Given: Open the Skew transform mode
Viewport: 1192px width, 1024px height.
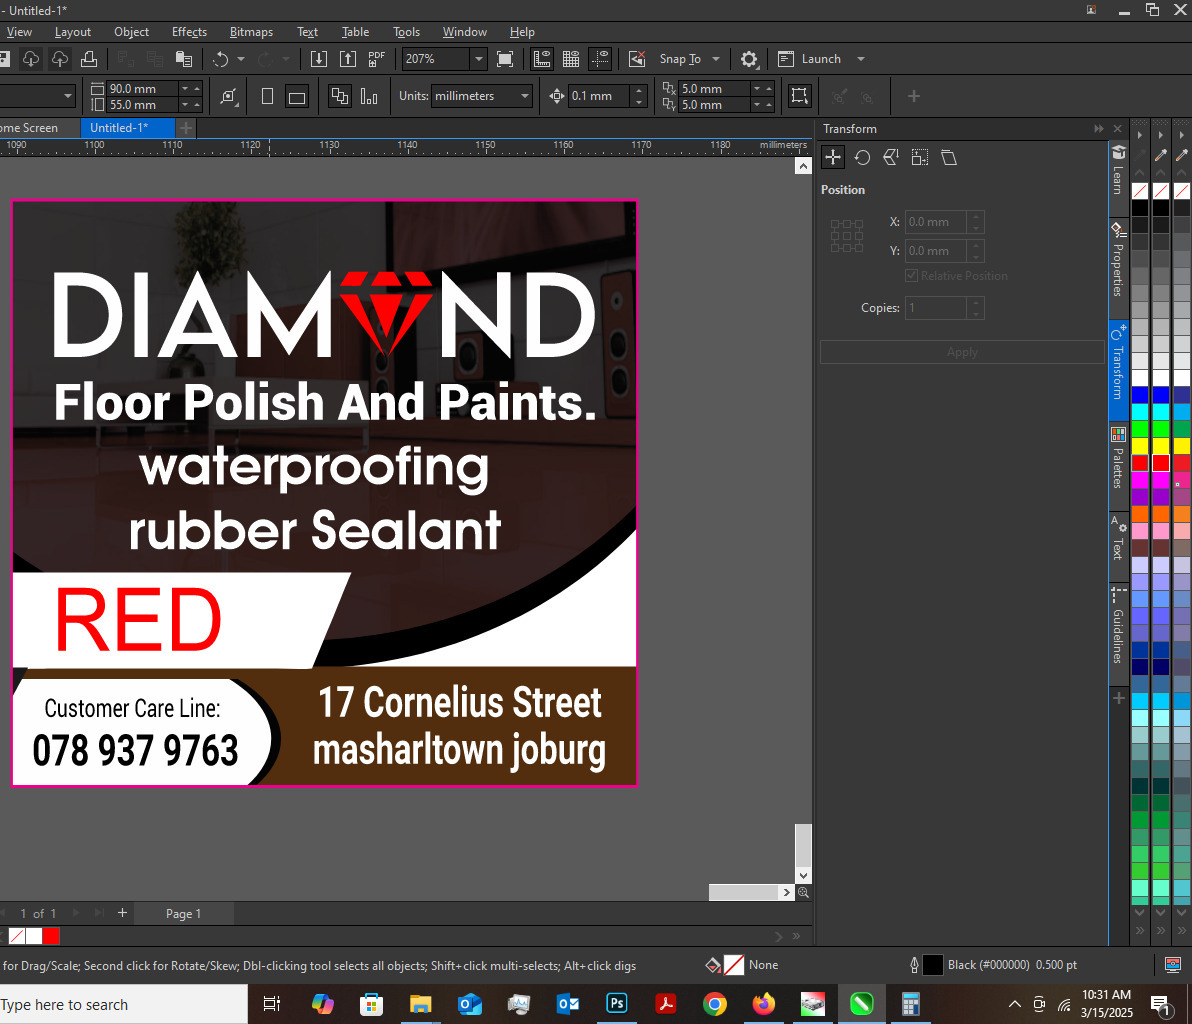Looking at the screenshot, I should (949, 158).
